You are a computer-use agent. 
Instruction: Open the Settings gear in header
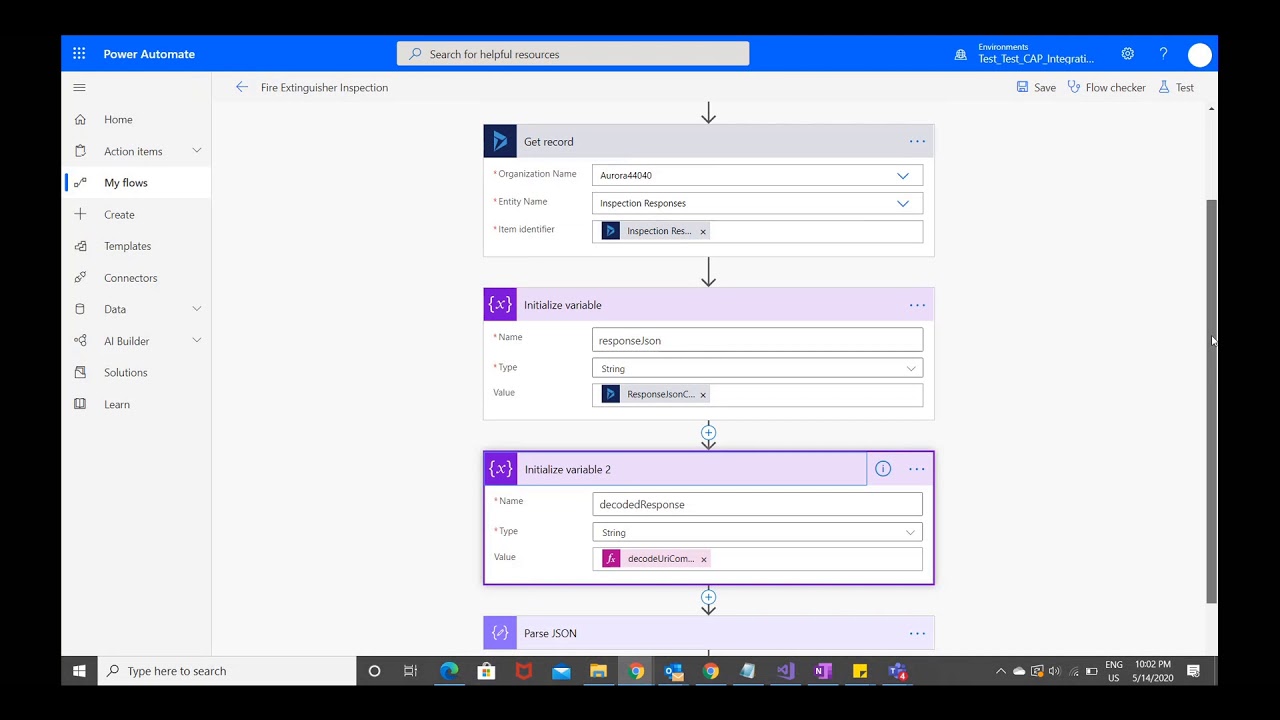point(1128,54)
